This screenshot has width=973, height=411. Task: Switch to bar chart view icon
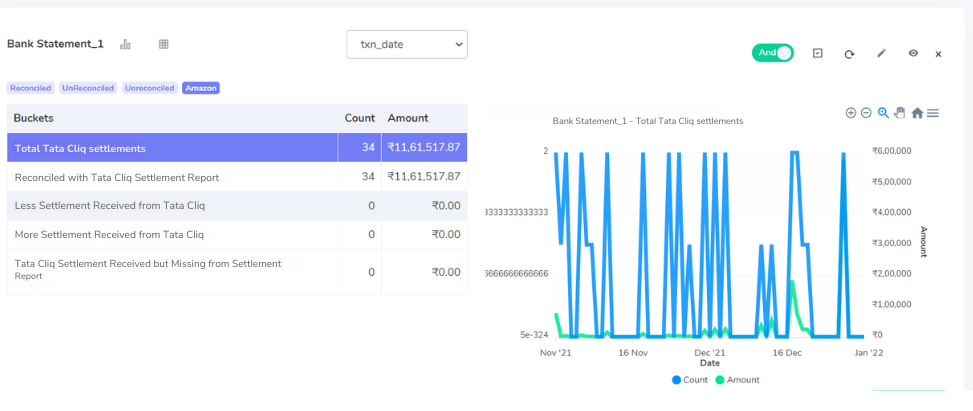point(125,44)
